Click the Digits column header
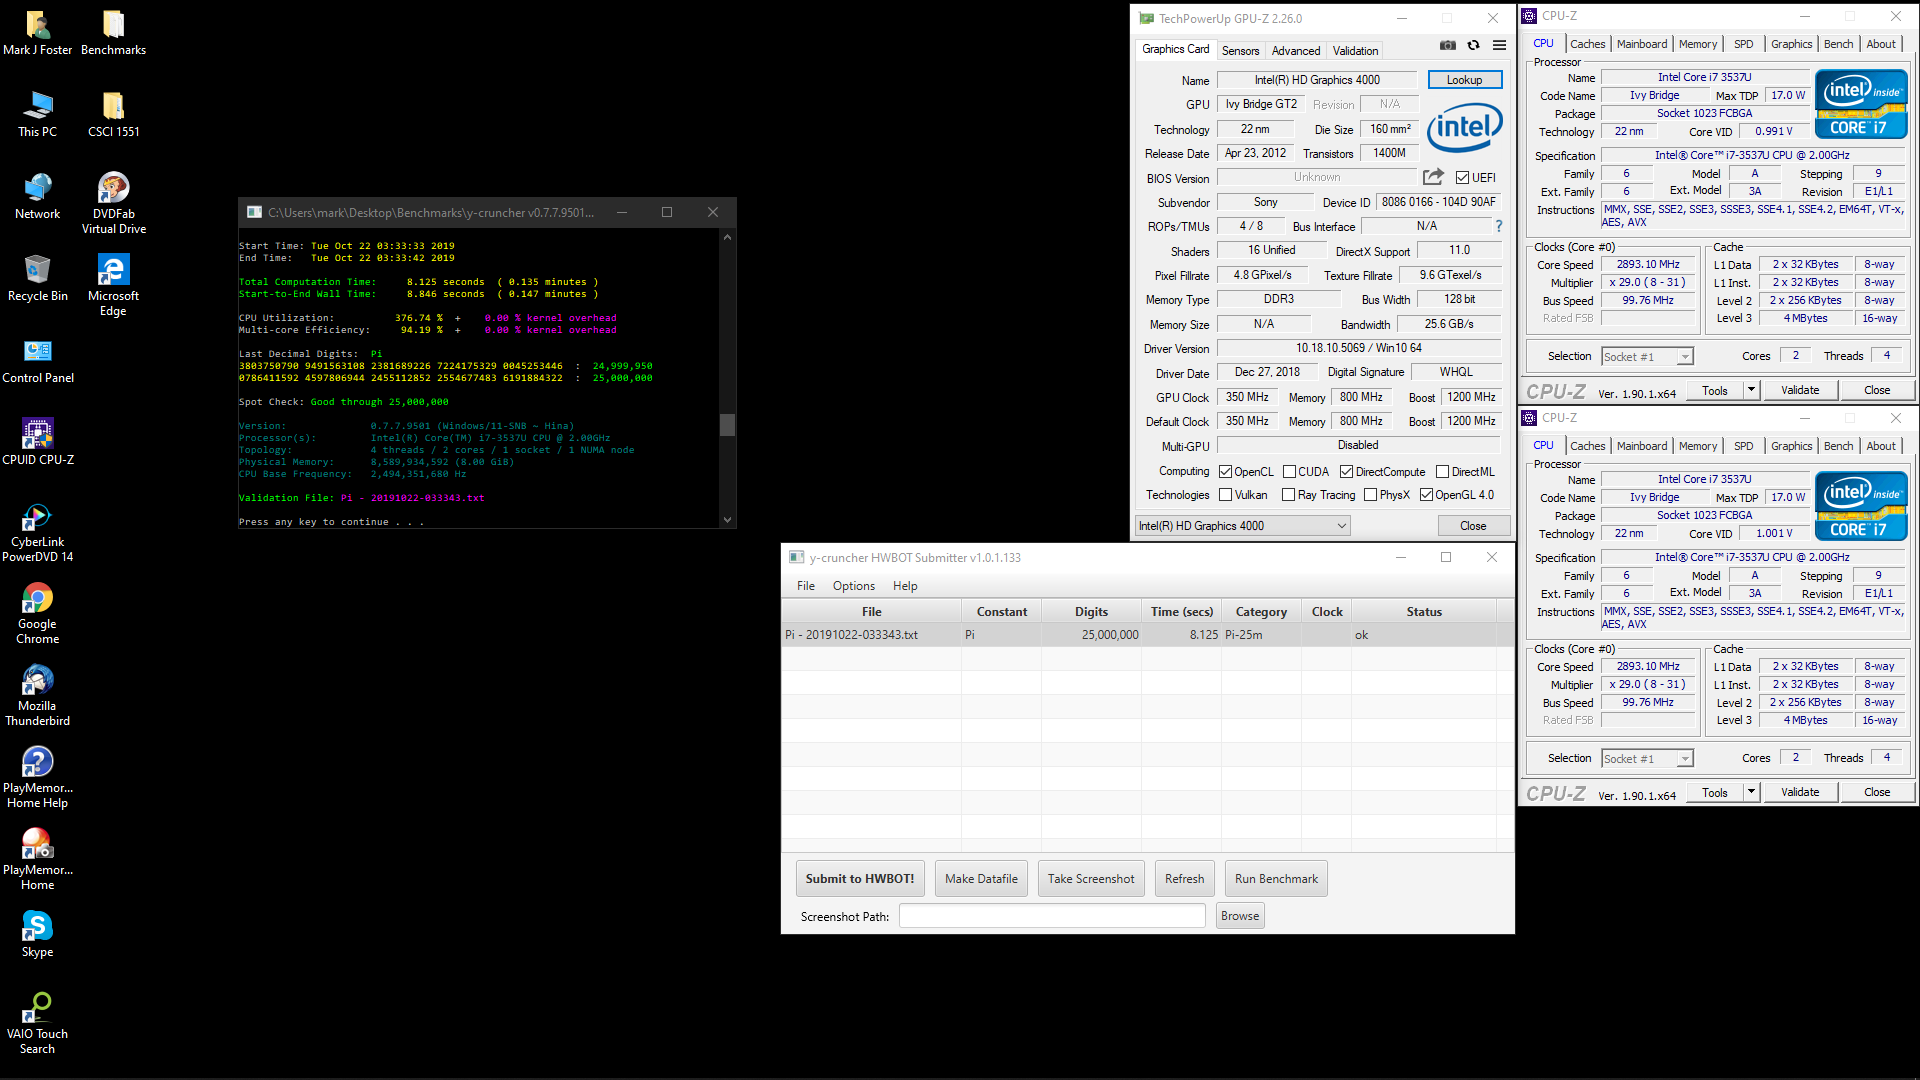 [1091, 612]
